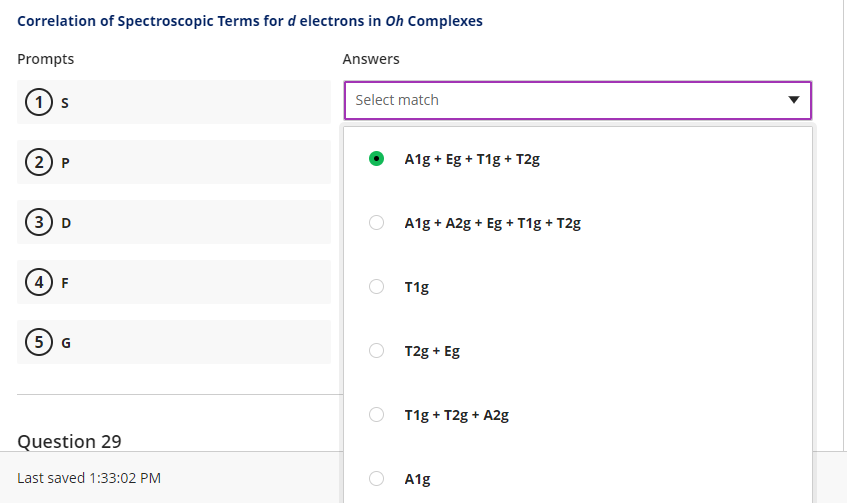847x503 pixels.
Task: Choose the A1g radio option
Action: coord(377,479)
